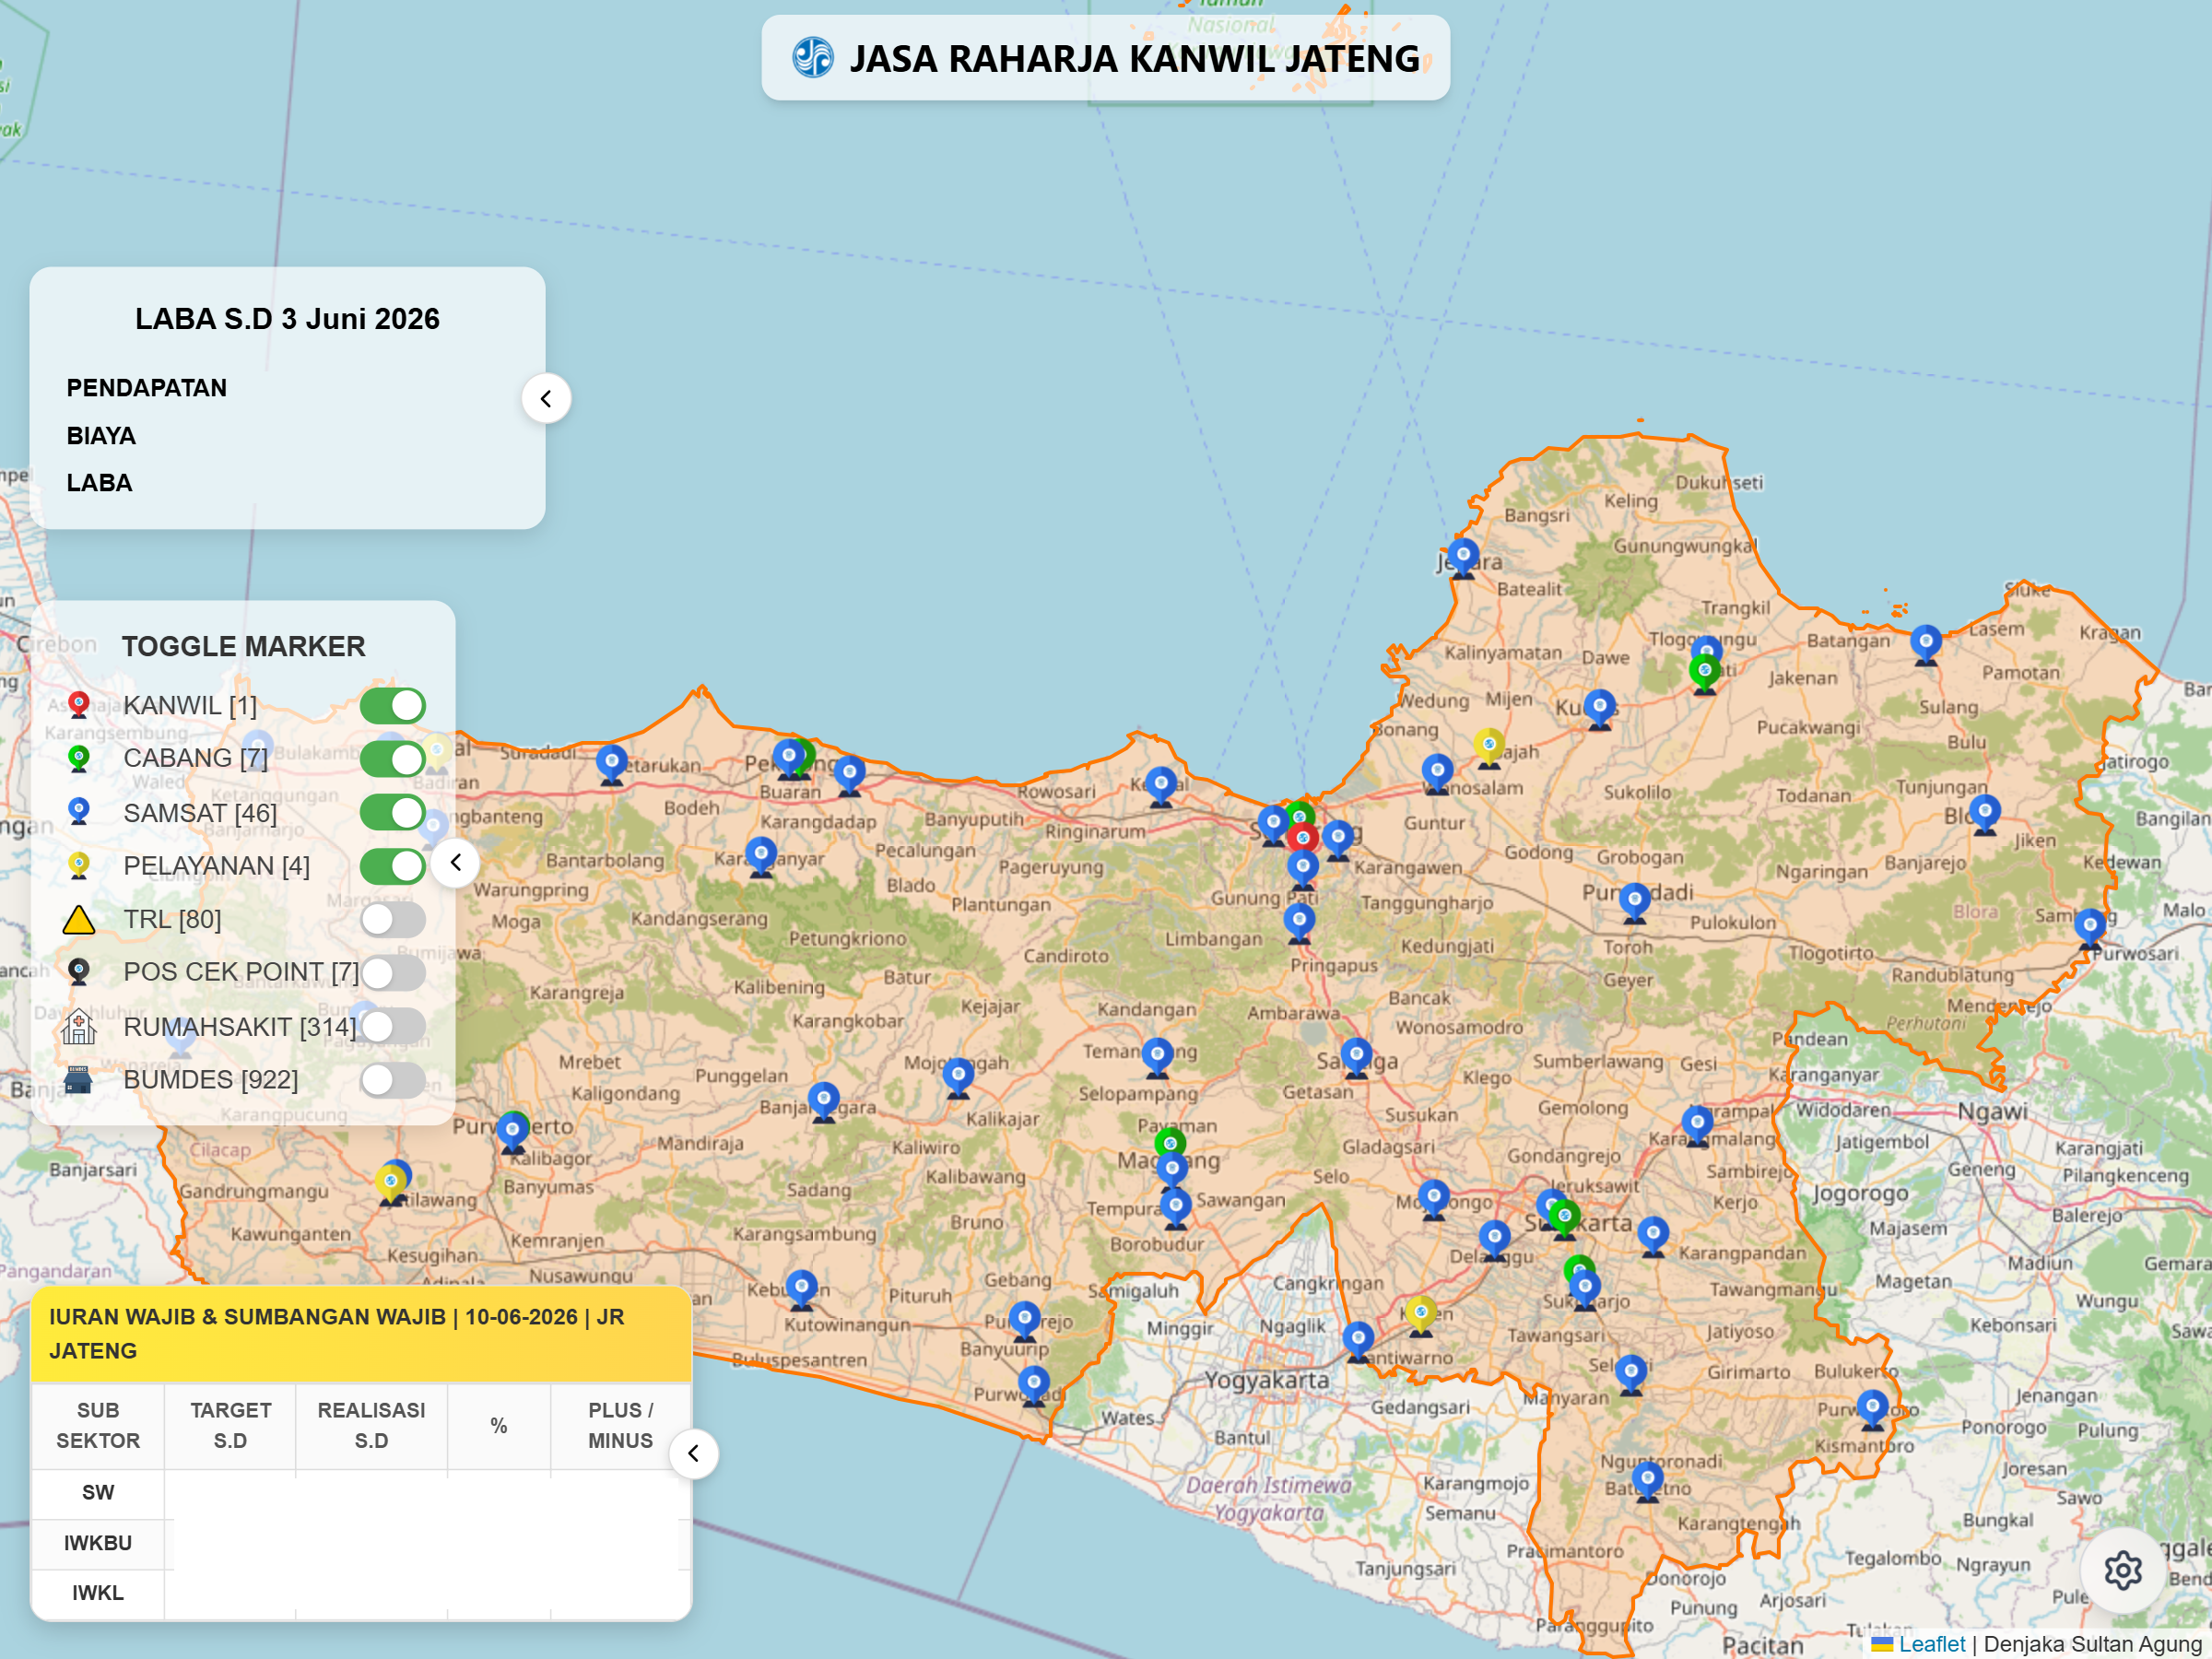Screen dimensions: 2212x1659
Task: Click the BUMDES building legend icon
Action: (78, 1080)
